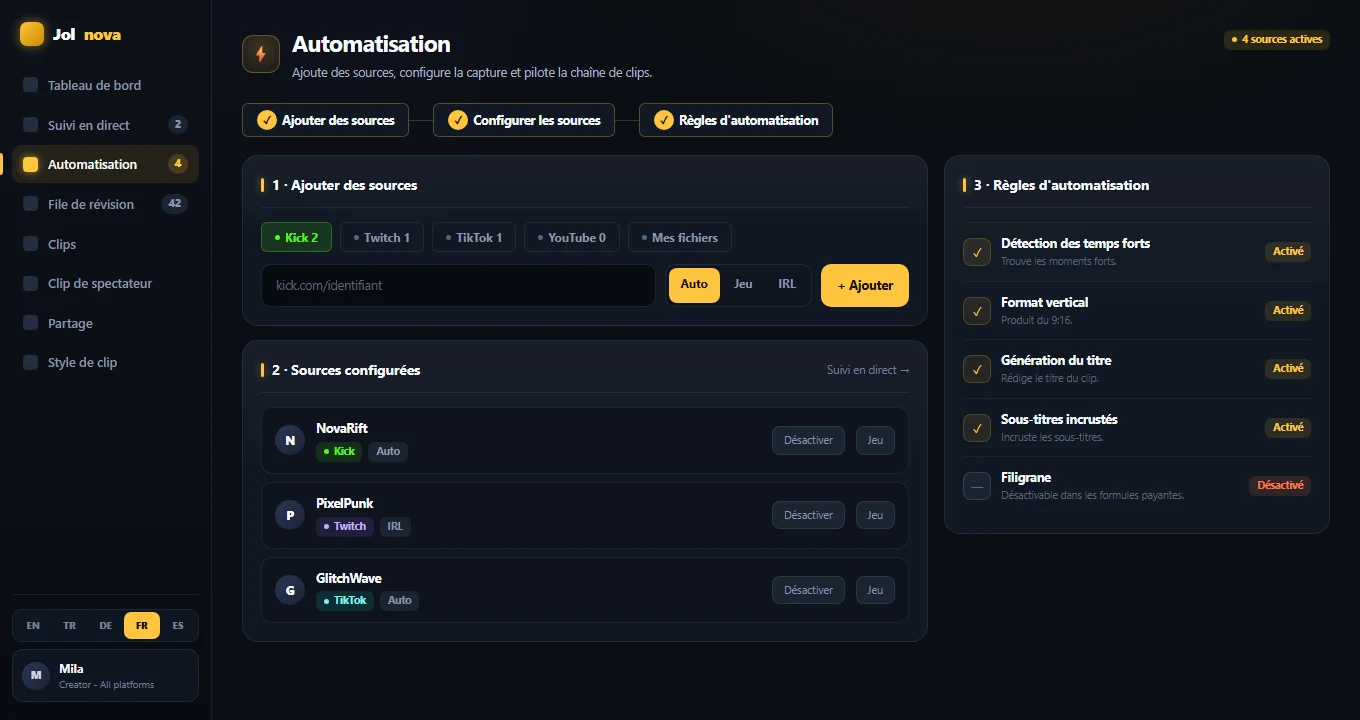Toggle the Détection des temps forts checkbox
The width and height of the screenshot is (1360, 720).
click(977, 252)
